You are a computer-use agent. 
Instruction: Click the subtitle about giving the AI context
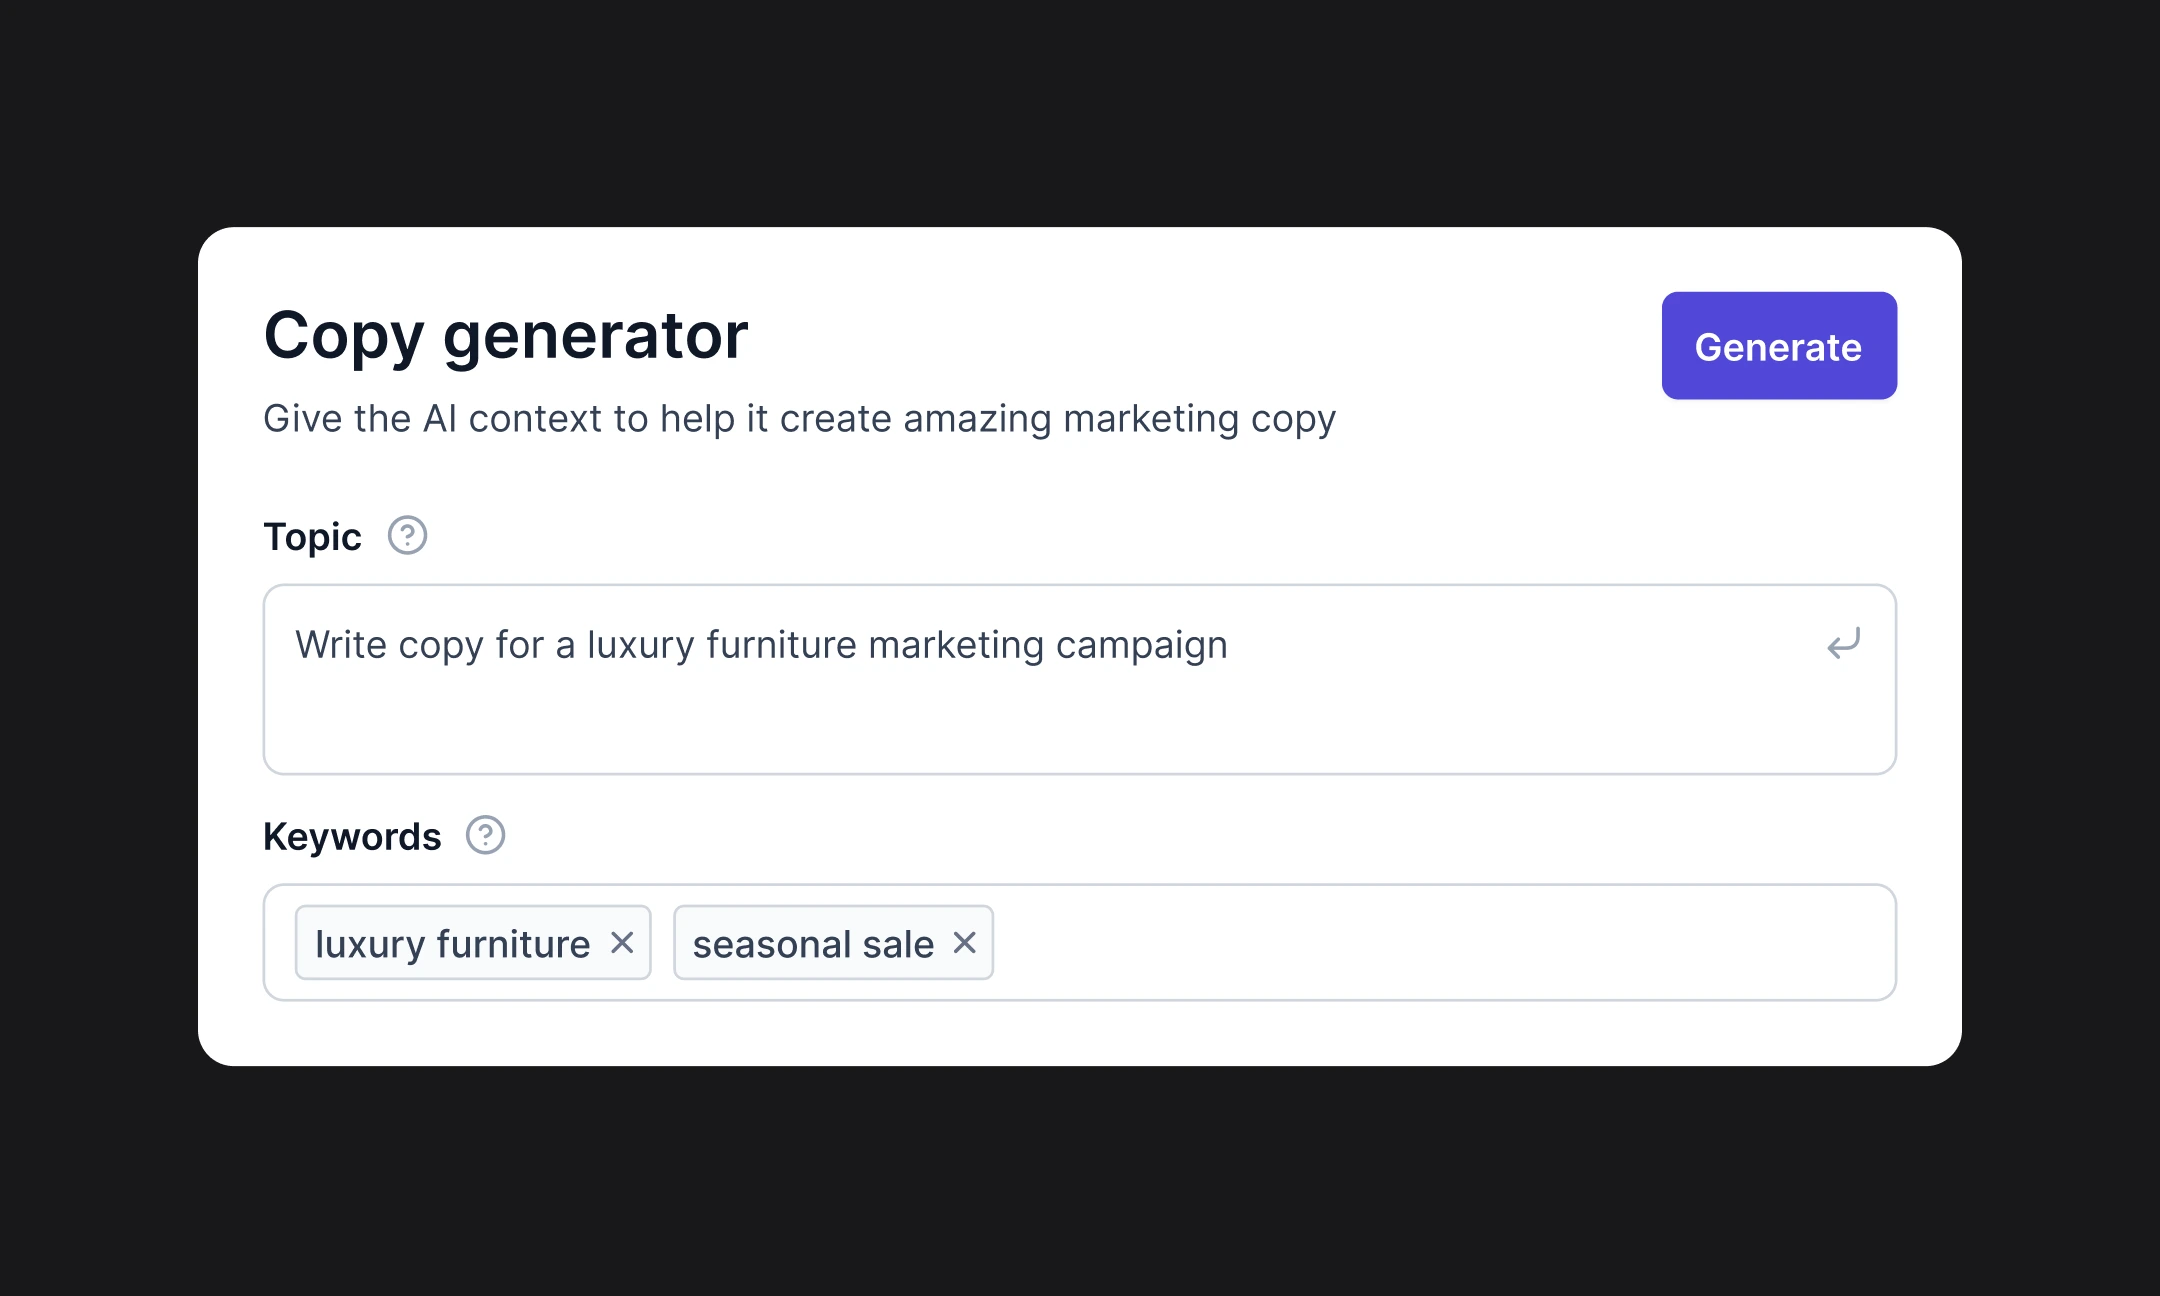[799, 418]
